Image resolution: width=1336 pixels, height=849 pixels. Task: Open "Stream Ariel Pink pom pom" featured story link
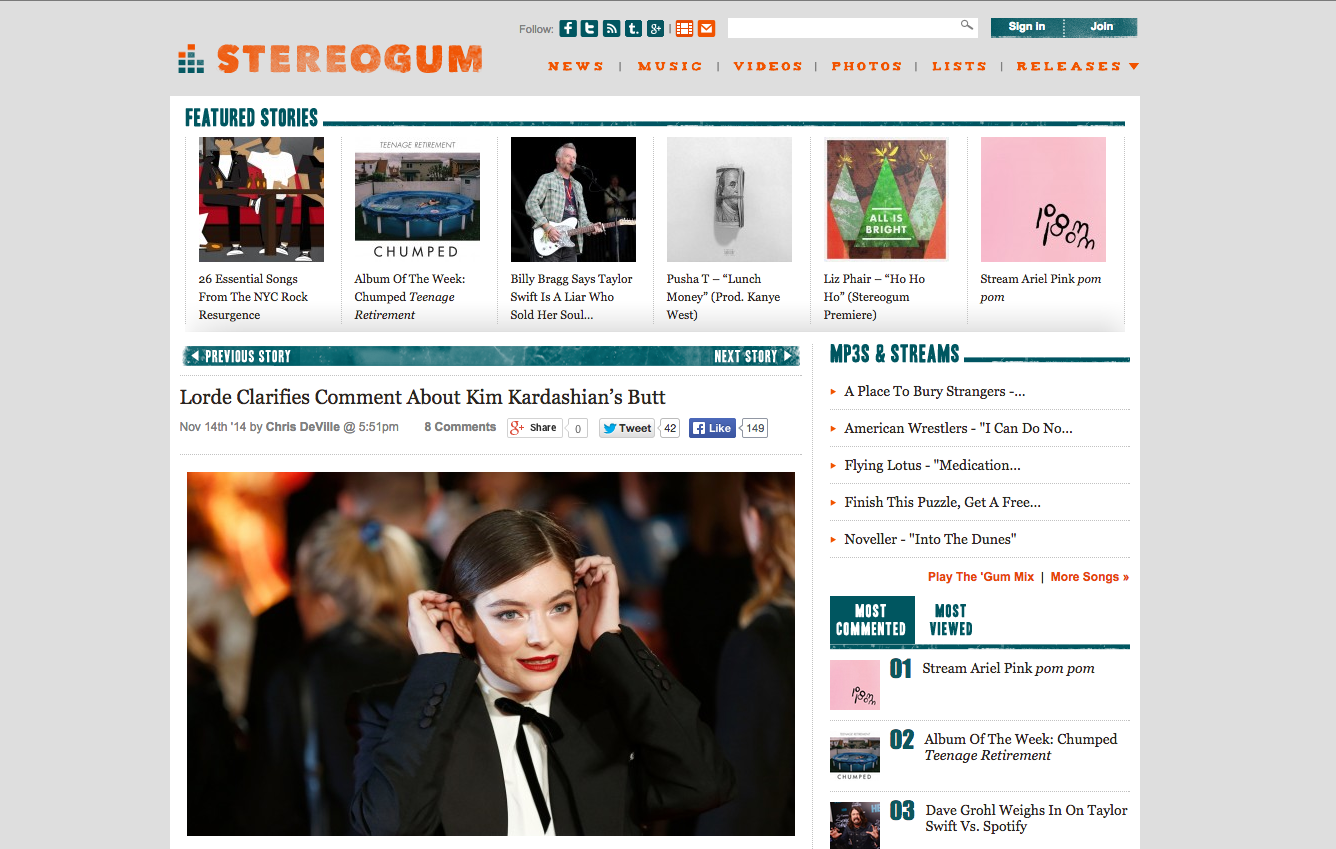[1041, 288]
